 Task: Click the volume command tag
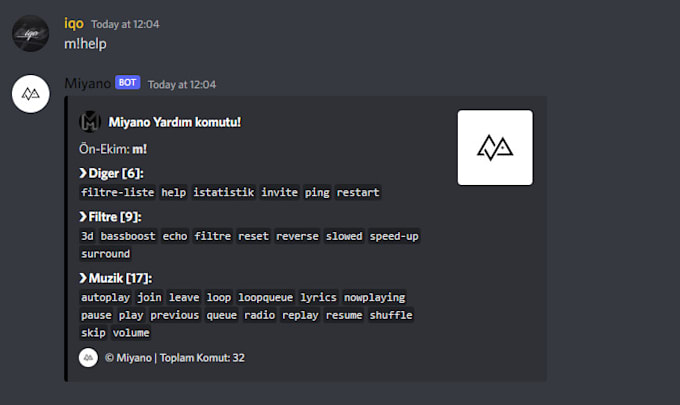tap(131, 333)
